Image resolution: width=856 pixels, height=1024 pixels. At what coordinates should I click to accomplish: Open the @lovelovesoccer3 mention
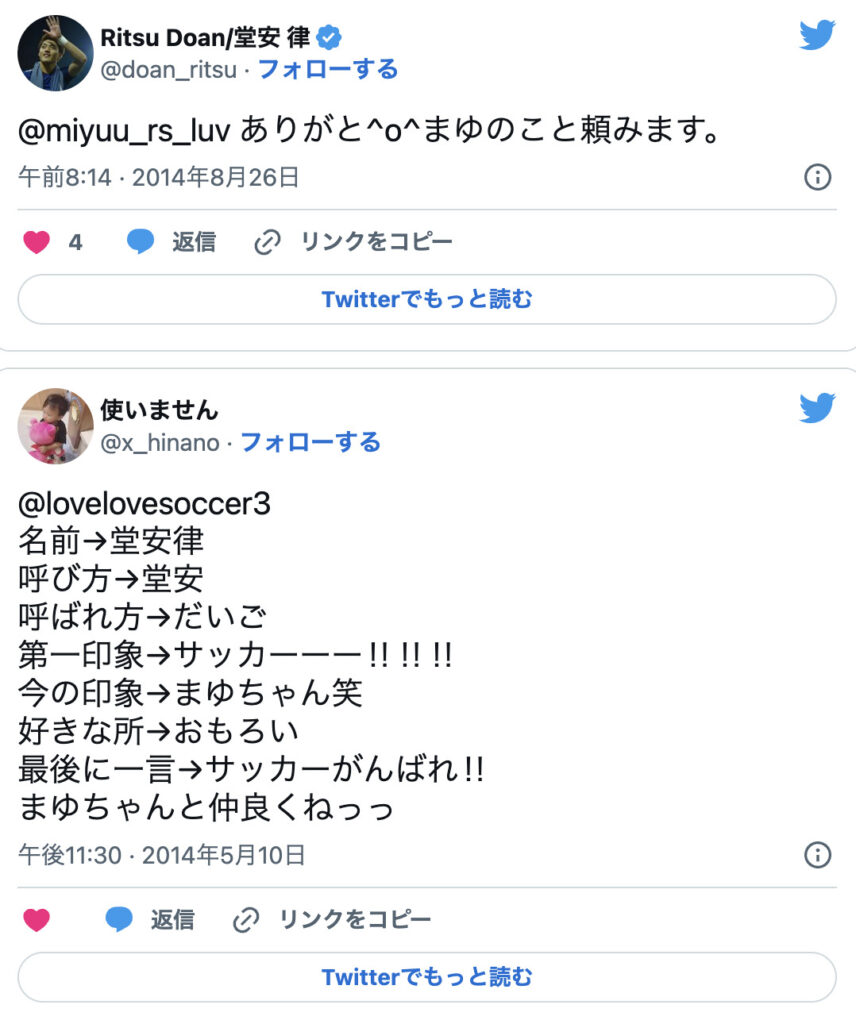tap(144, 504)
